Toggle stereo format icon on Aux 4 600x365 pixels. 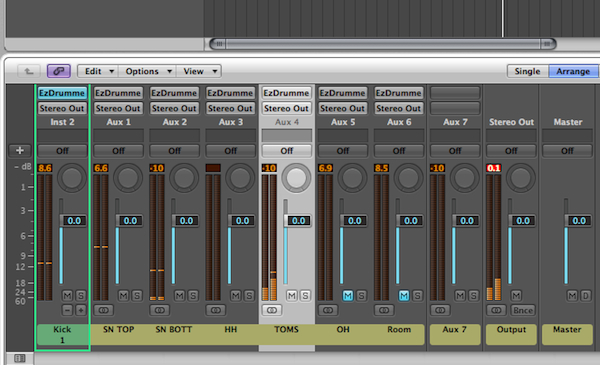272,310
